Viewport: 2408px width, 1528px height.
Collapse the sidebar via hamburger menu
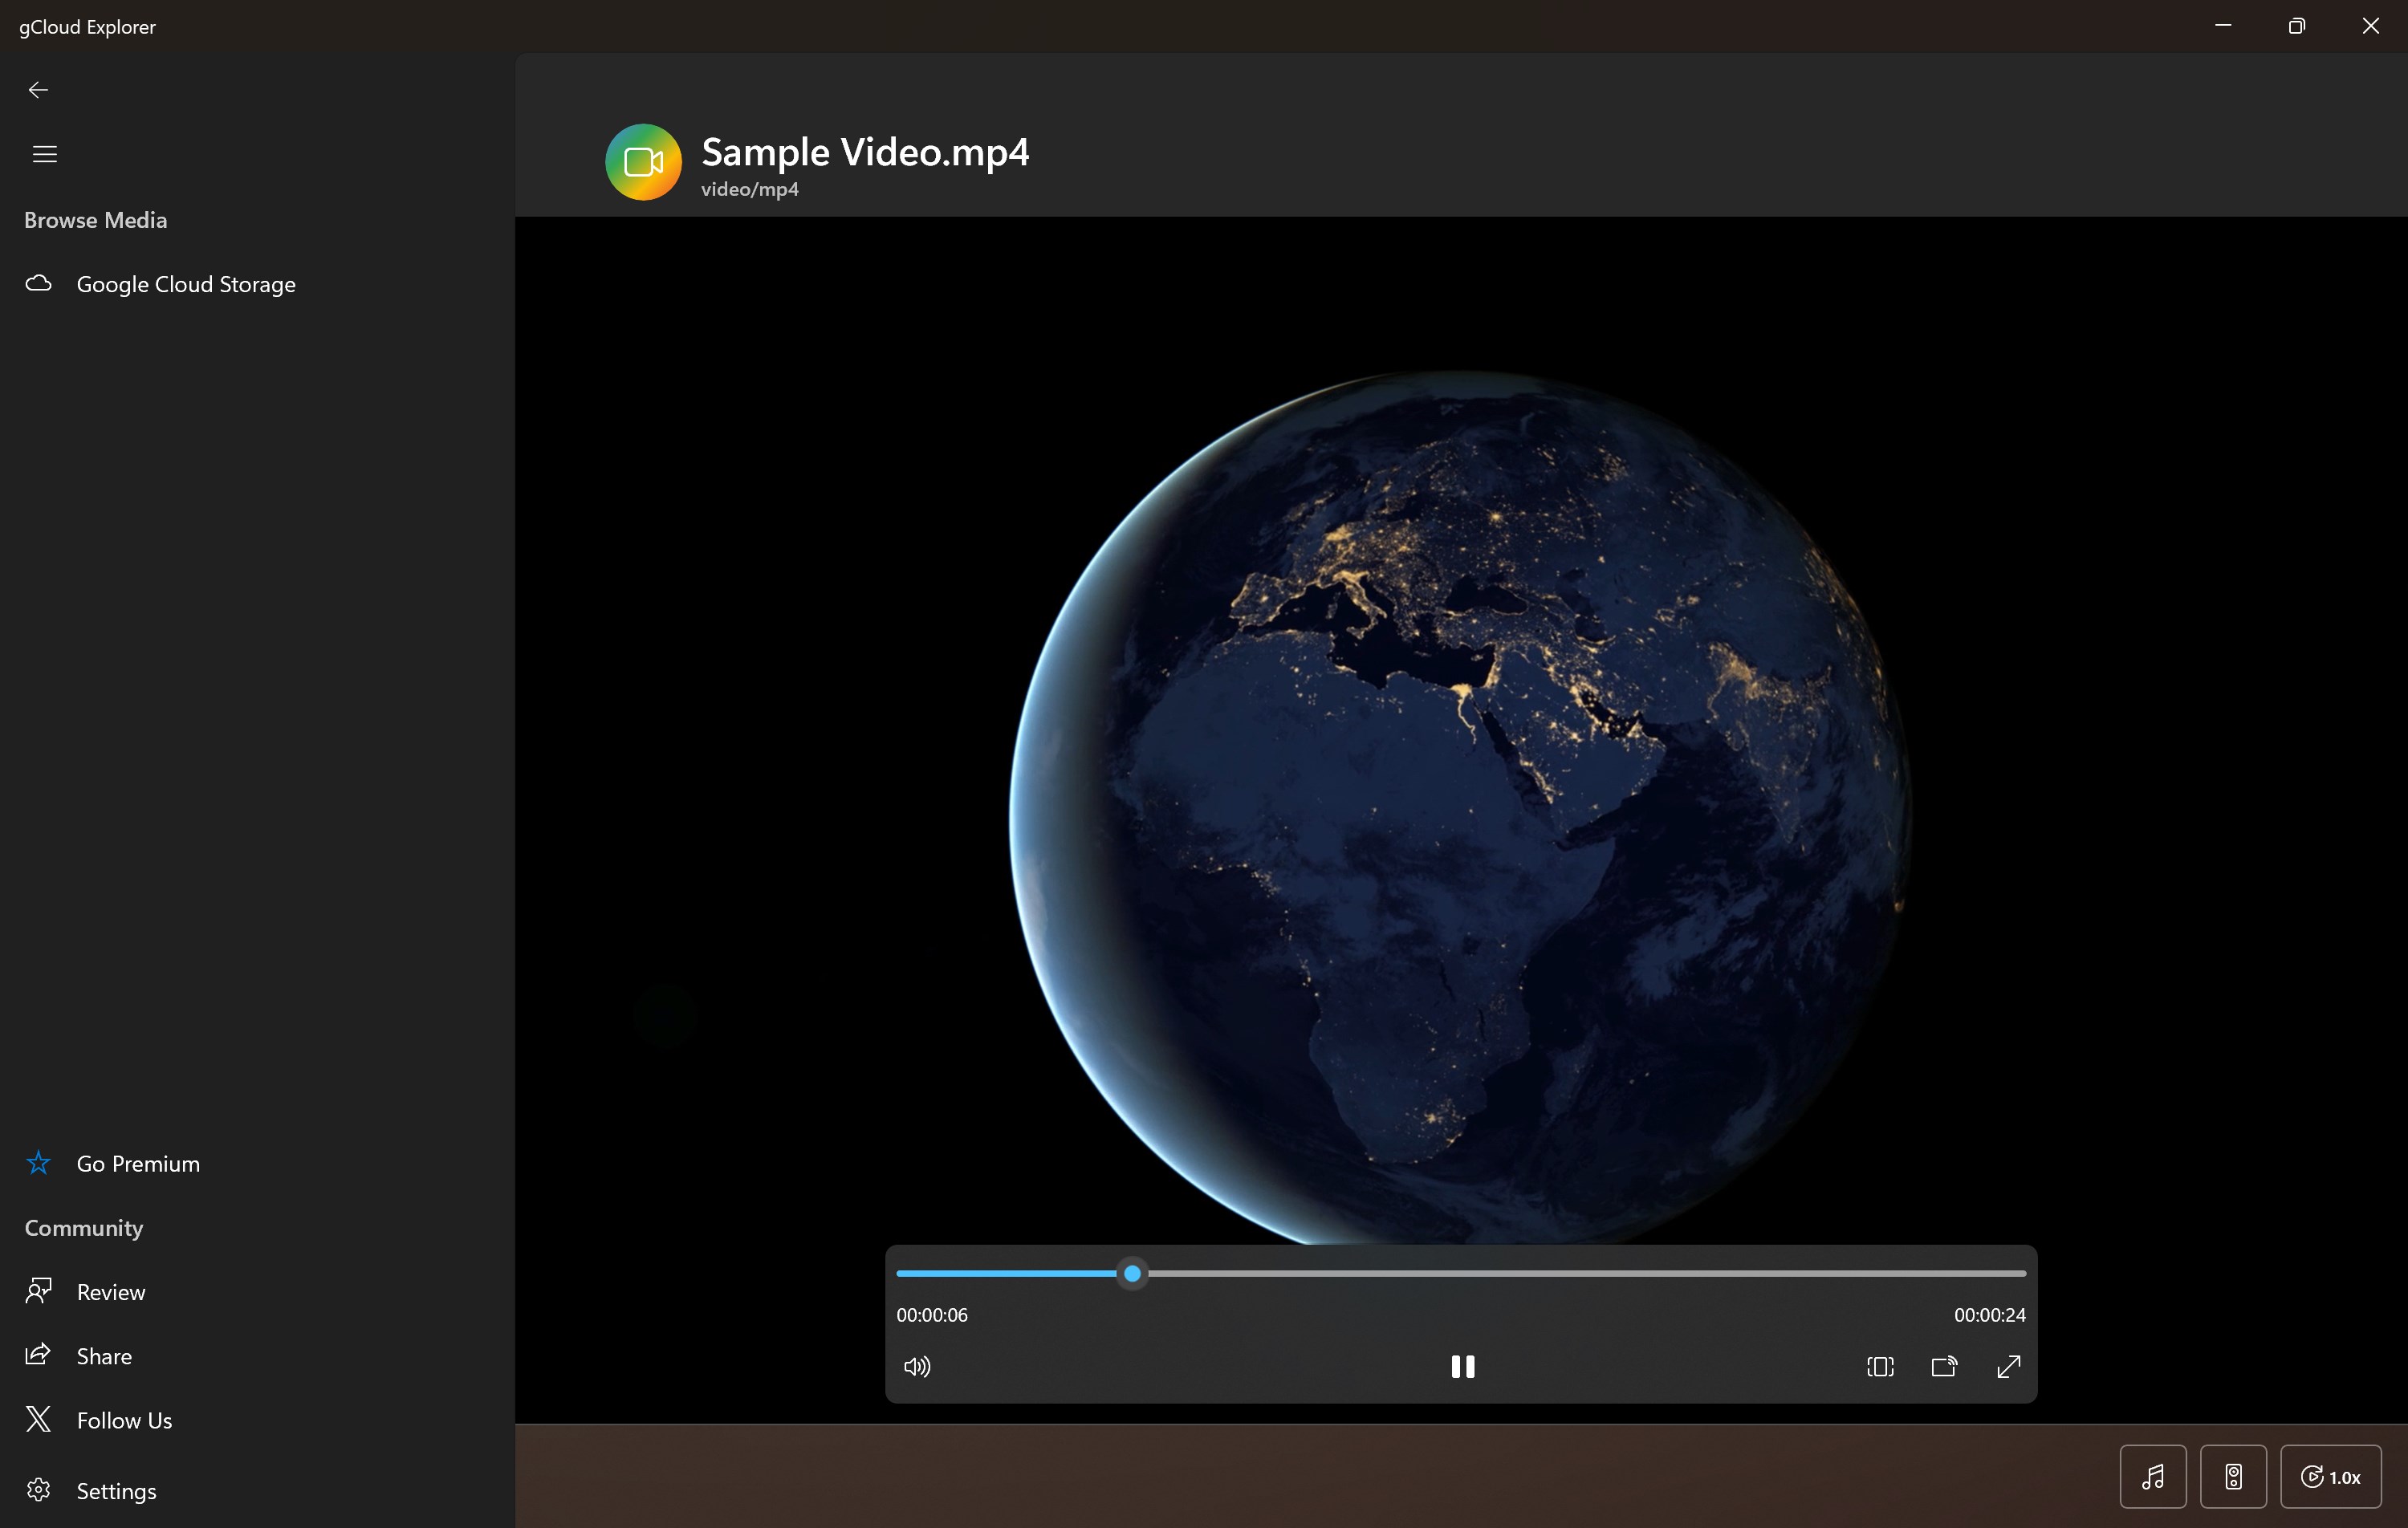coord(45,154)
